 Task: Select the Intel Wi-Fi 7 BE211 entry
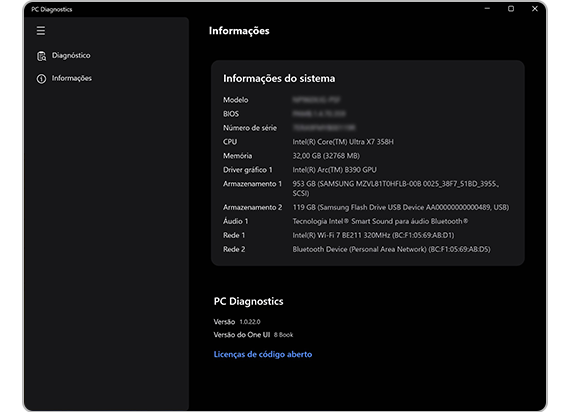(x=373, y=235)
